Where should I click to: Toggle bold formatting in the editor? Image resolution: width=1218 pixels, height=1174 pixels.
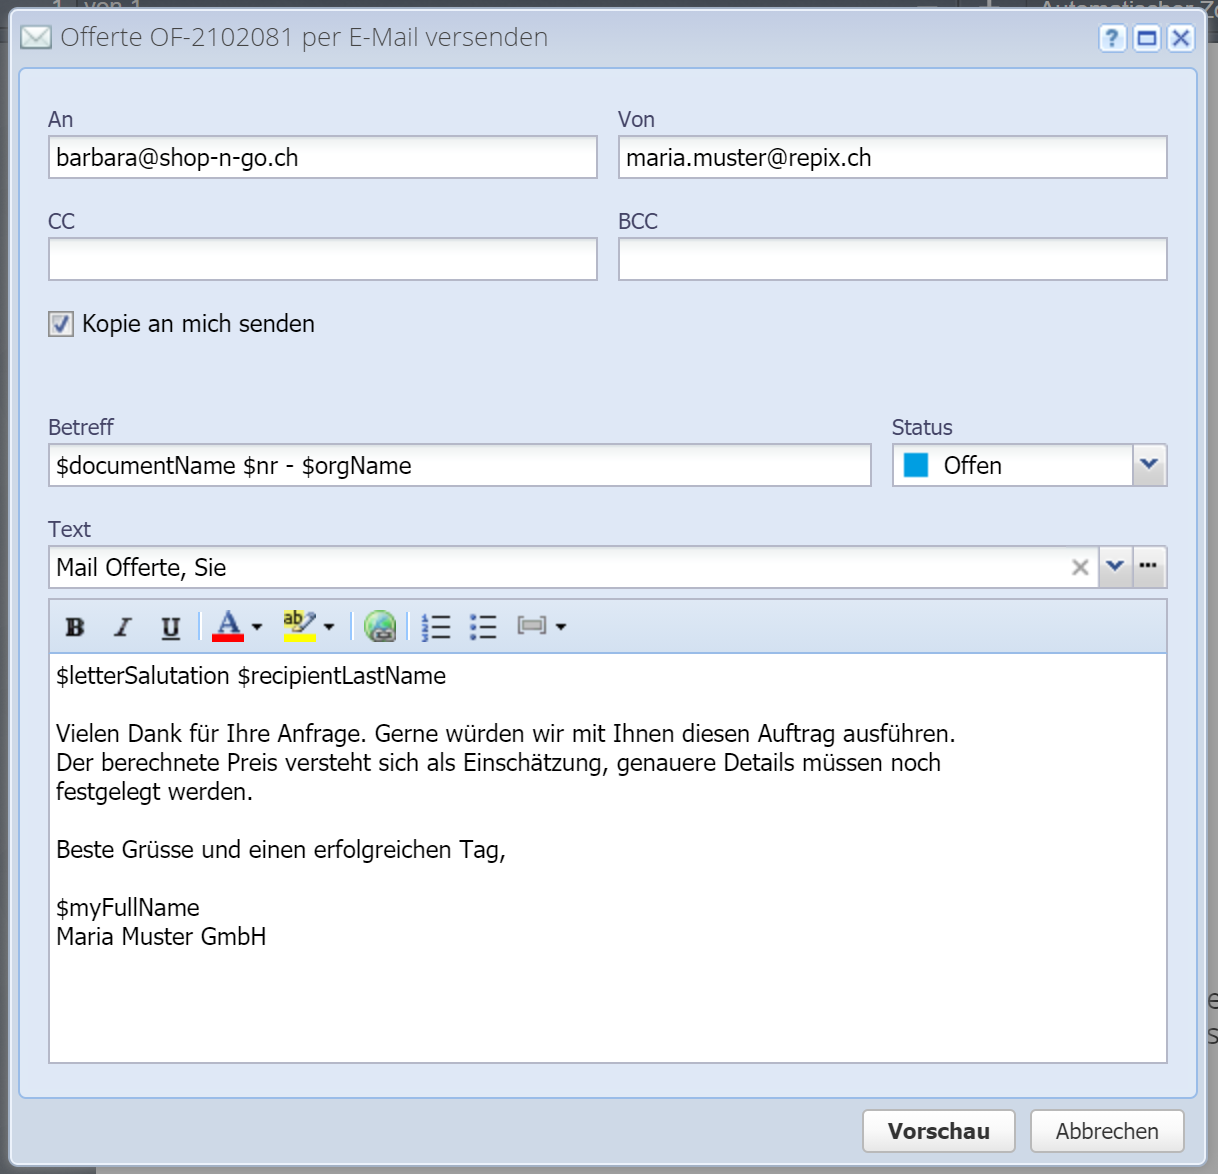coord(75,627)
